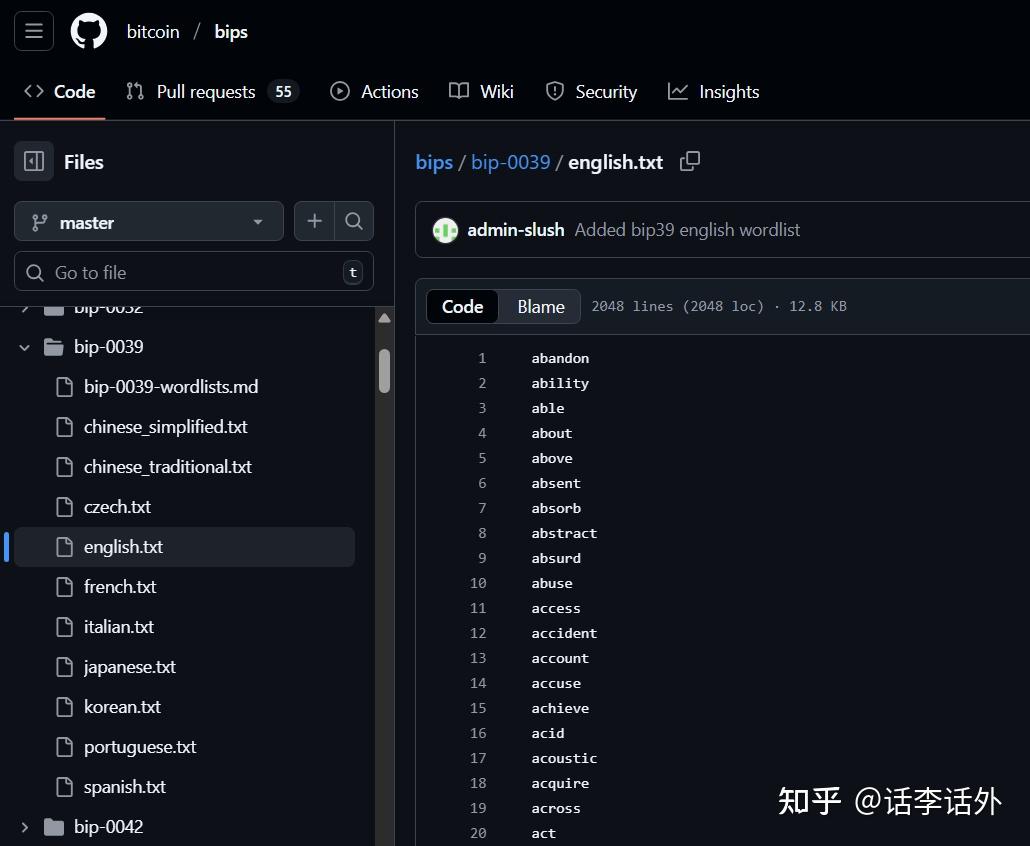Click the bitcoin owner link
1030x846 pixels.
click(153, 32)
